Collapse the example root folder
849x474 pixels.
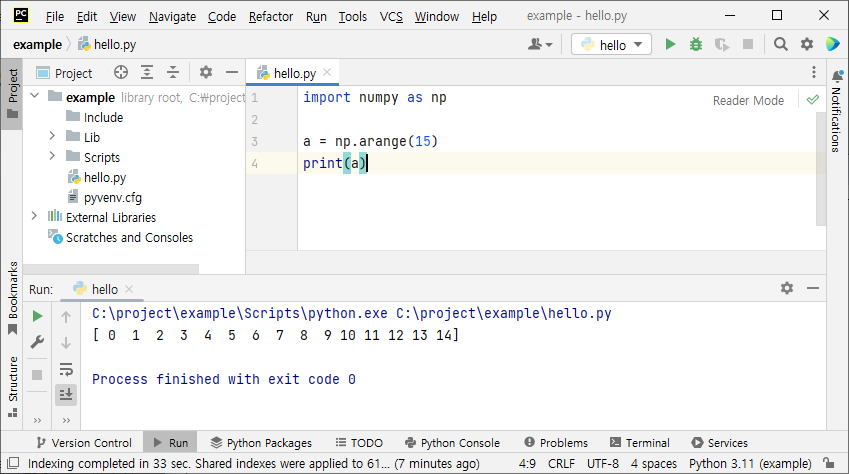[x=35, y=96]
